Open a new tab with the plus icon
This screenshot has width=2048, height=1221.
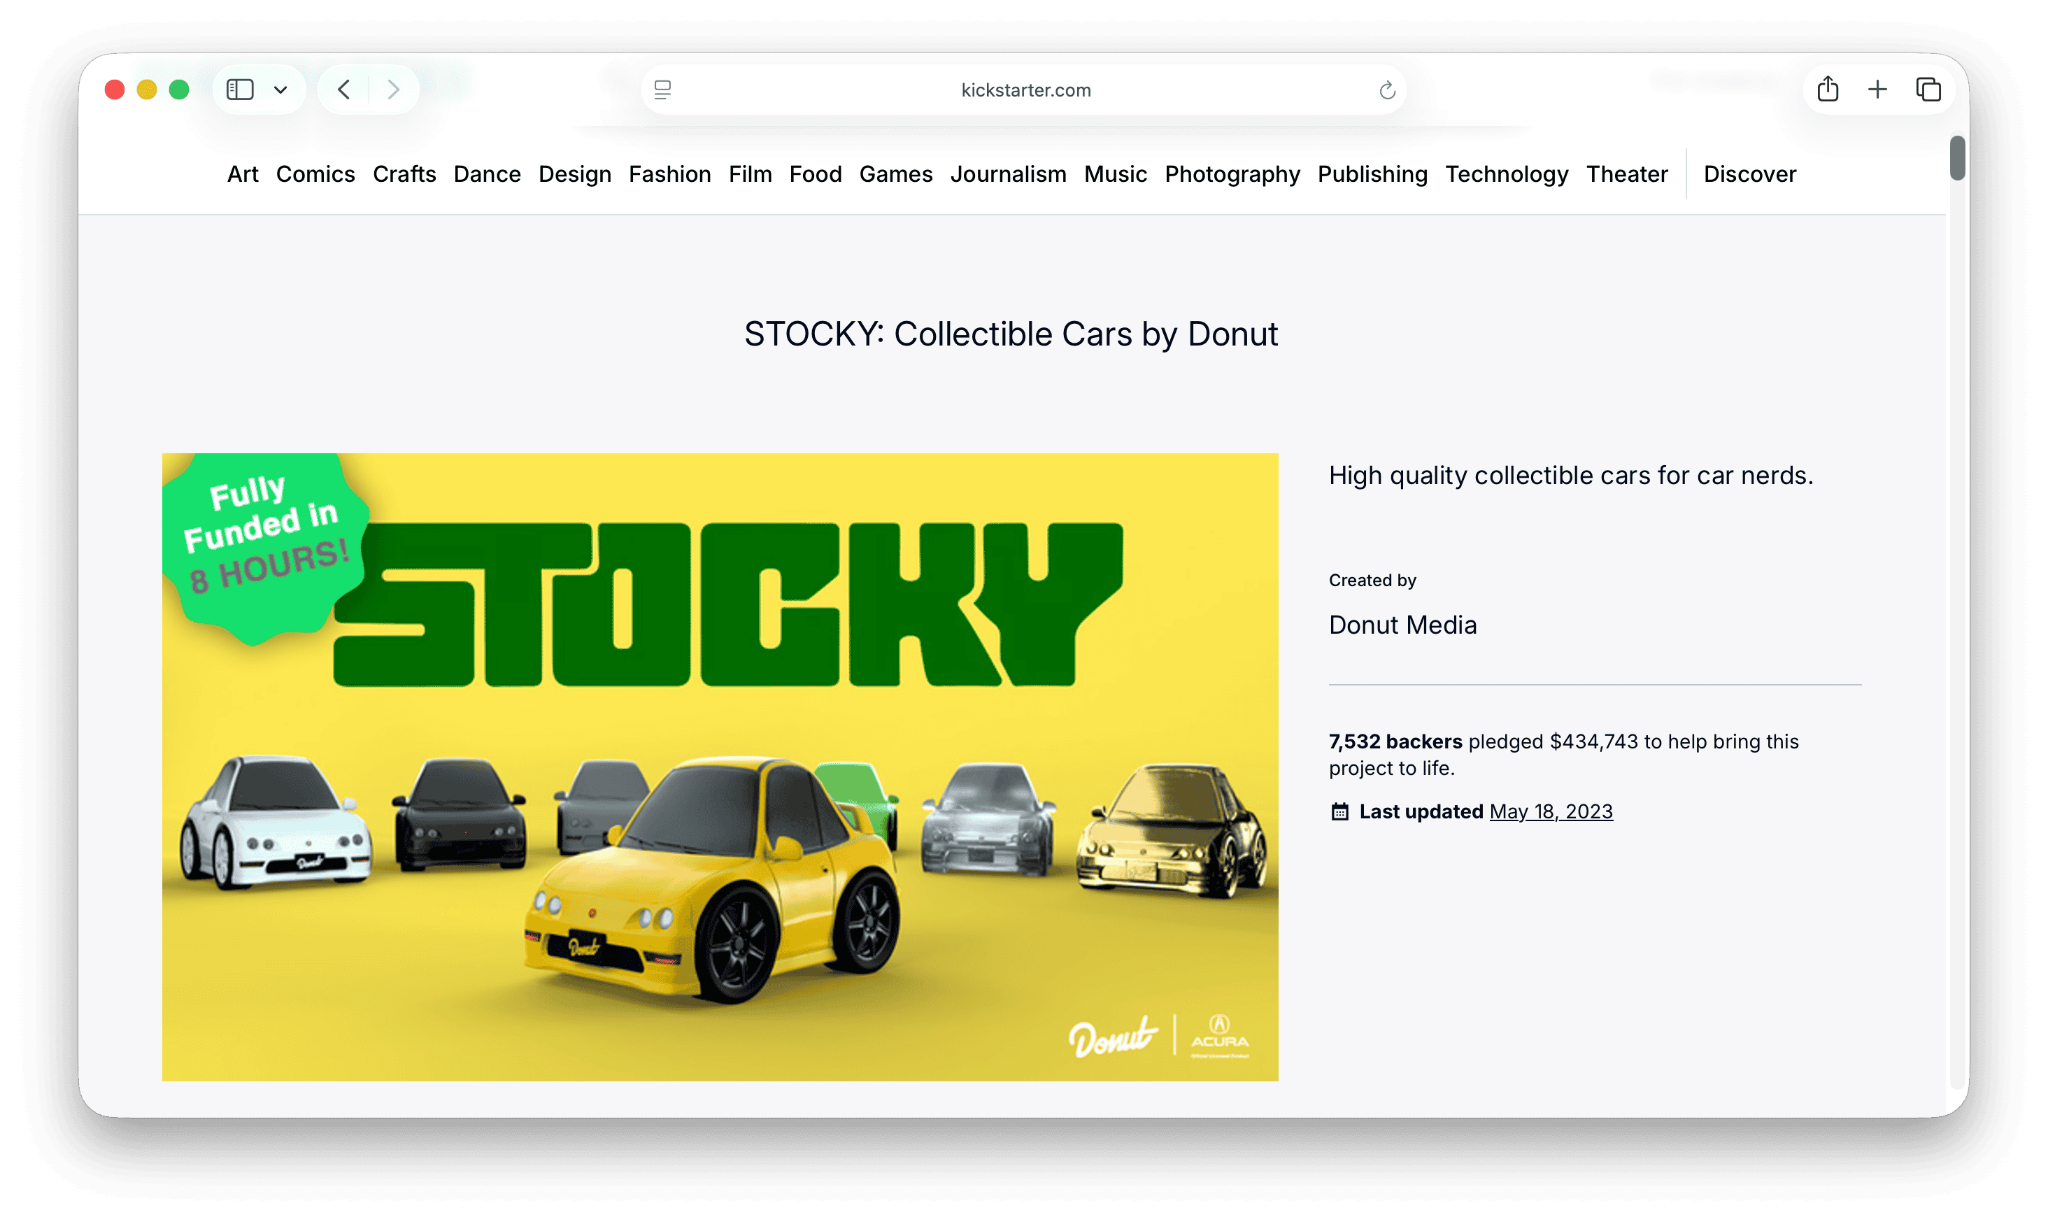click(1878, 90)
